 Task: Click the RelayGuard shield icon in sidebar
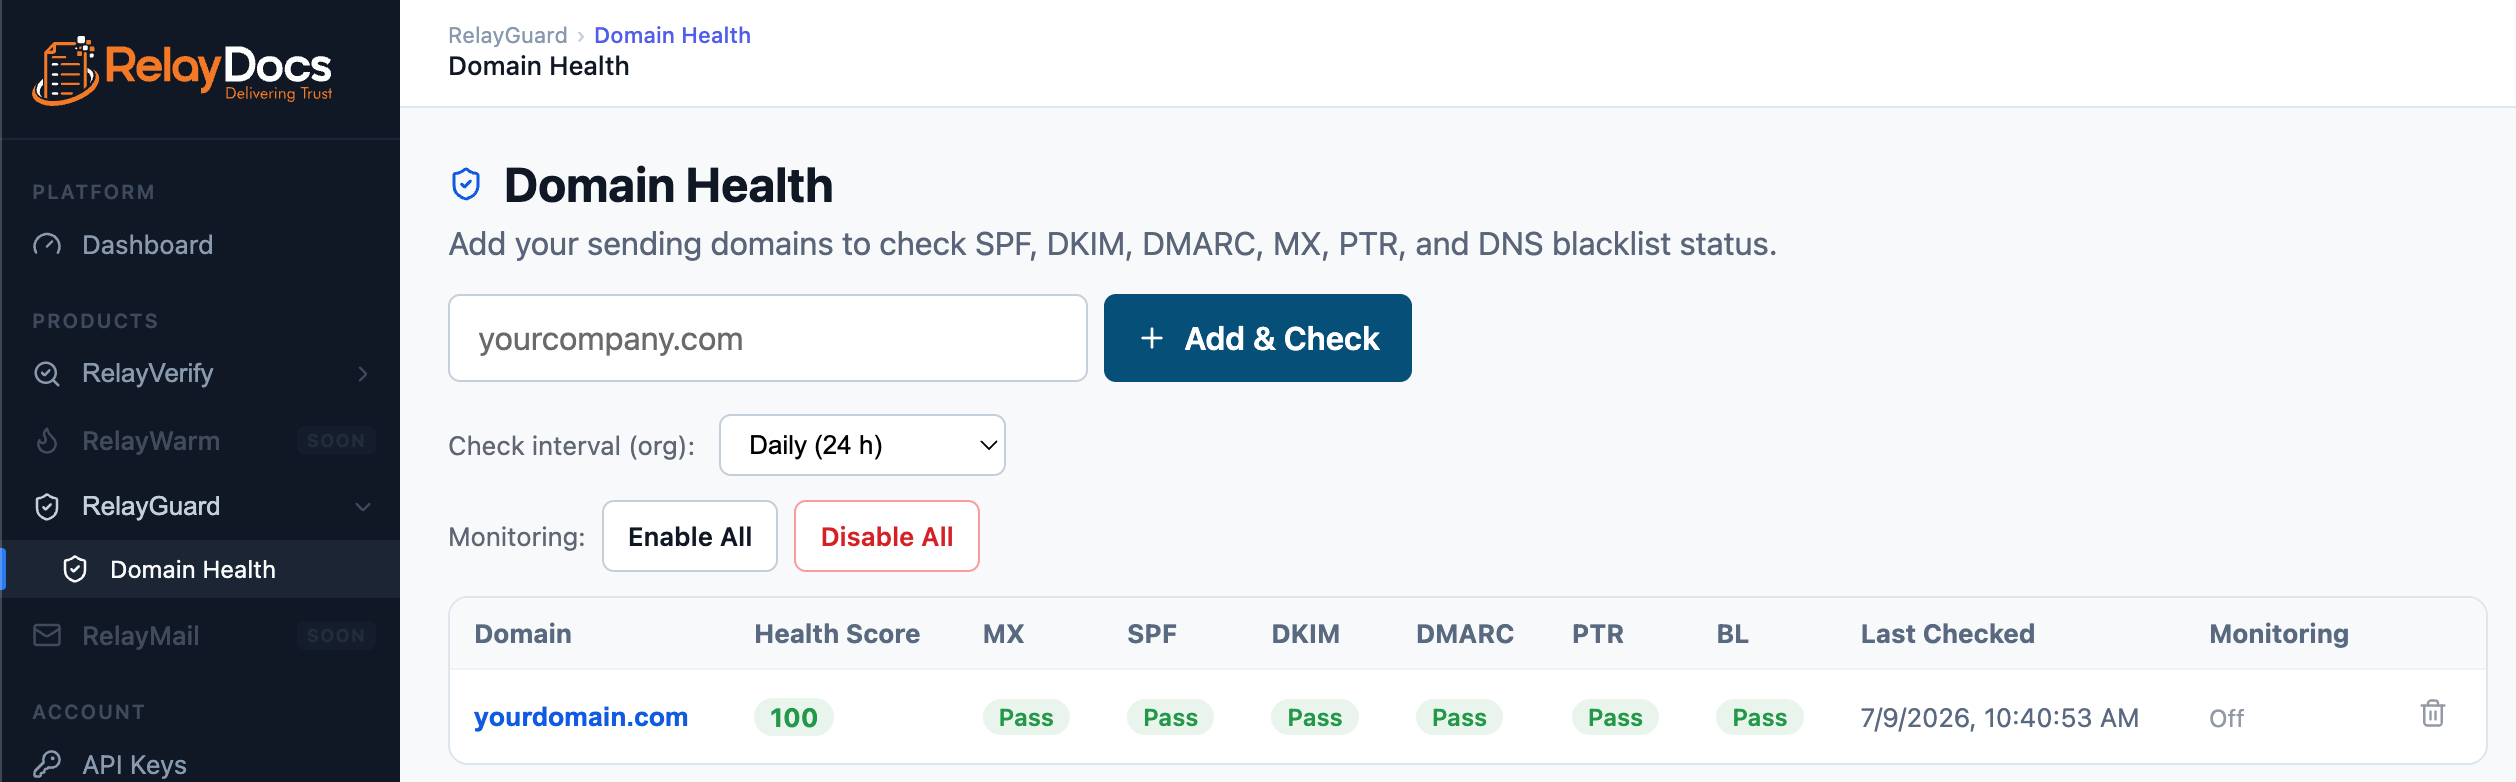(x=47, y=507)
